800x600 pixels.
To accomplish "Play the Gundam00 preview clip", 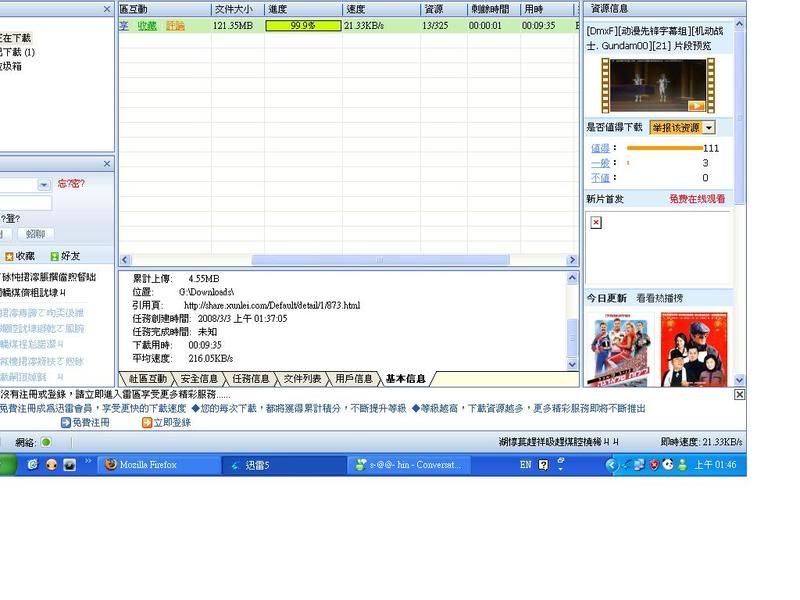I will click(696, 106).
